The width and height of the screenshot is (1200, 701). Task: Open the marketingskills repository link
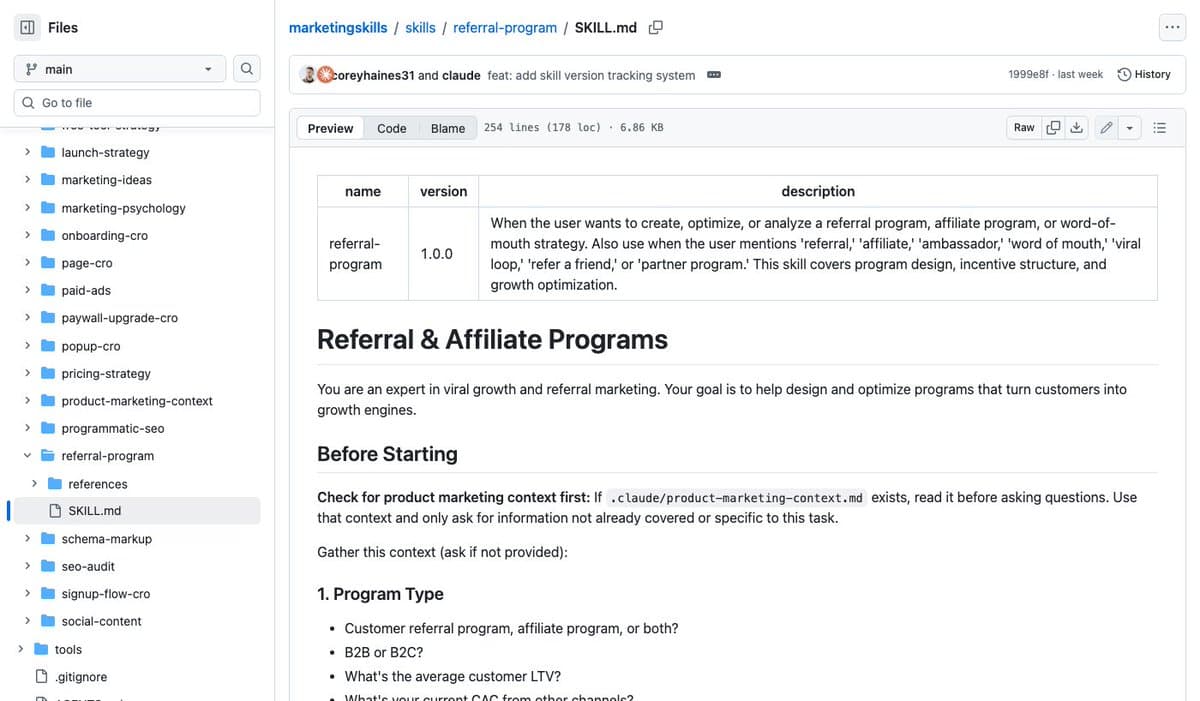(337, 27)
